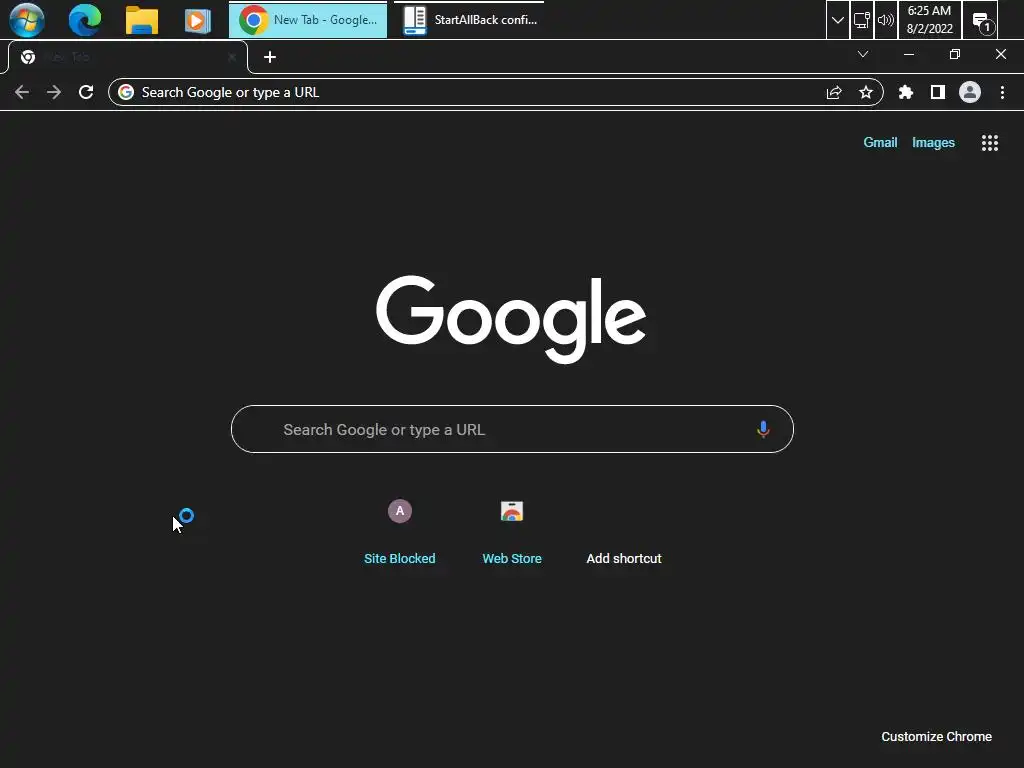
Task: Open the media player taskbar icon
Action: coord(197,20)
